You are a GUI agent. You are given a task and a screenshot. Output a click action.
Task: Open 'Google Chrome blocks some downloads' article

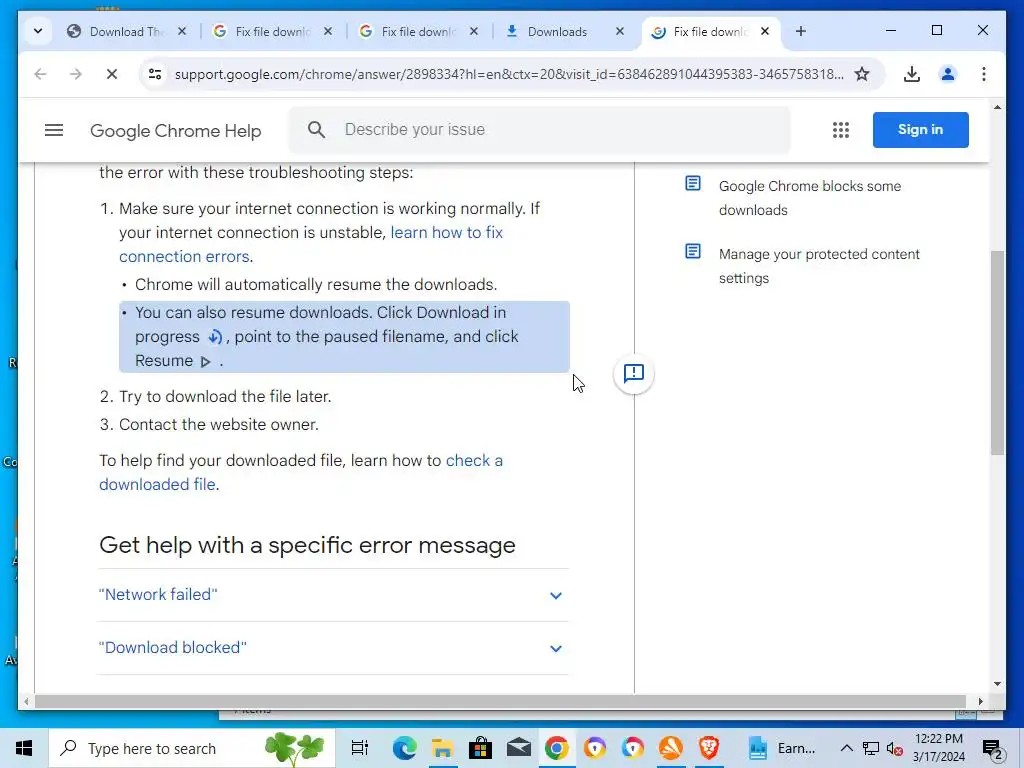click(810, 198)
